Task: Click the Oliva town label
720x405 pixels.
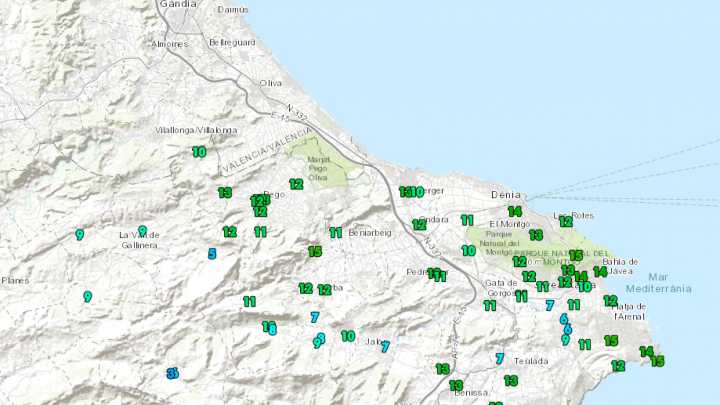Action: [271, 83]
